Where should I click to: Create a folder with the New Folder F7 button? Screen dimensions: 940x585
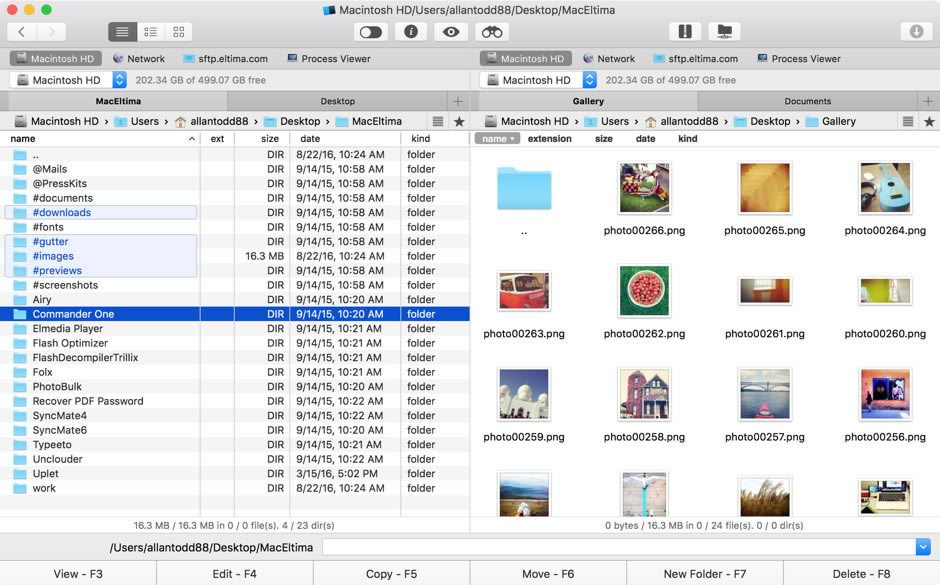click(x=705, y=573)
